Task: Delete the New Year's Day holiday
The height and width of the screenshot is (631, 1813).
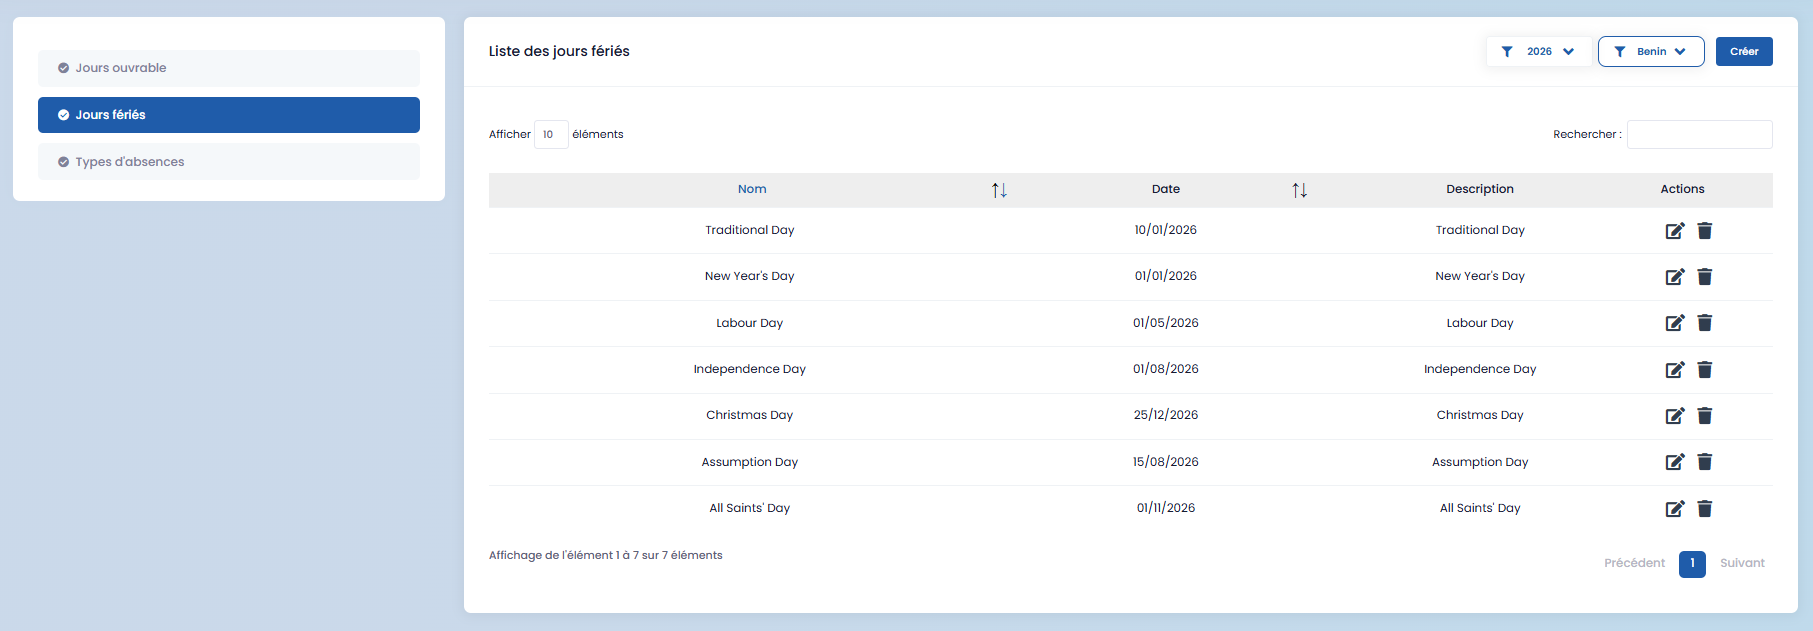Action: (x=1705, y=277)
